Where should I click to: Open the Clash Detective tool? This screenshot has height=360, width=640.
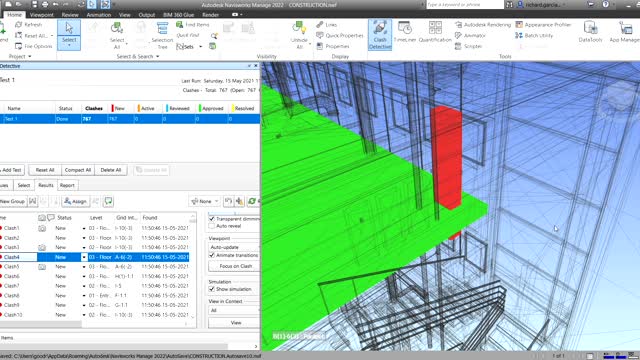pyautogui.click(x=380, y=35)
